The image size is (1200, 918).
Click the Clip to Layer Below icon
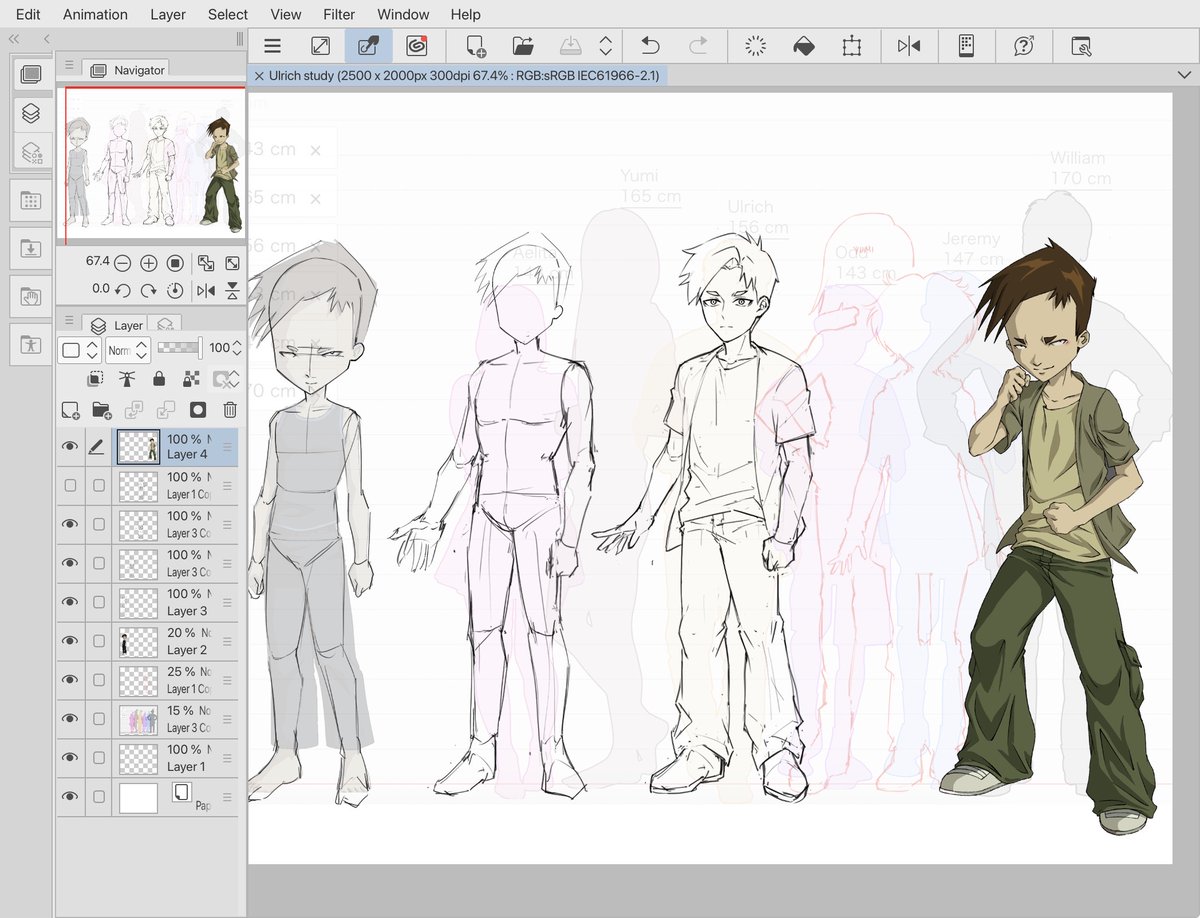94,379
